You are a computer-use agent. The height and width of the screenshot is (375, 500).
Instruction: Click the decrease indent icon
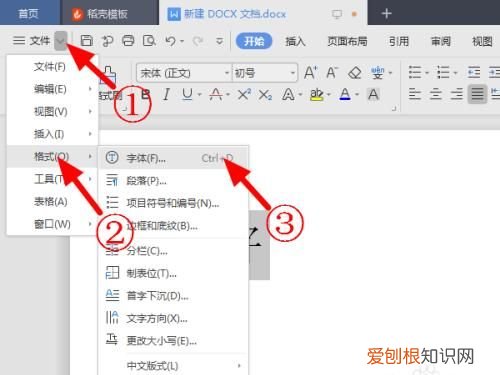[x=474, y=72]
